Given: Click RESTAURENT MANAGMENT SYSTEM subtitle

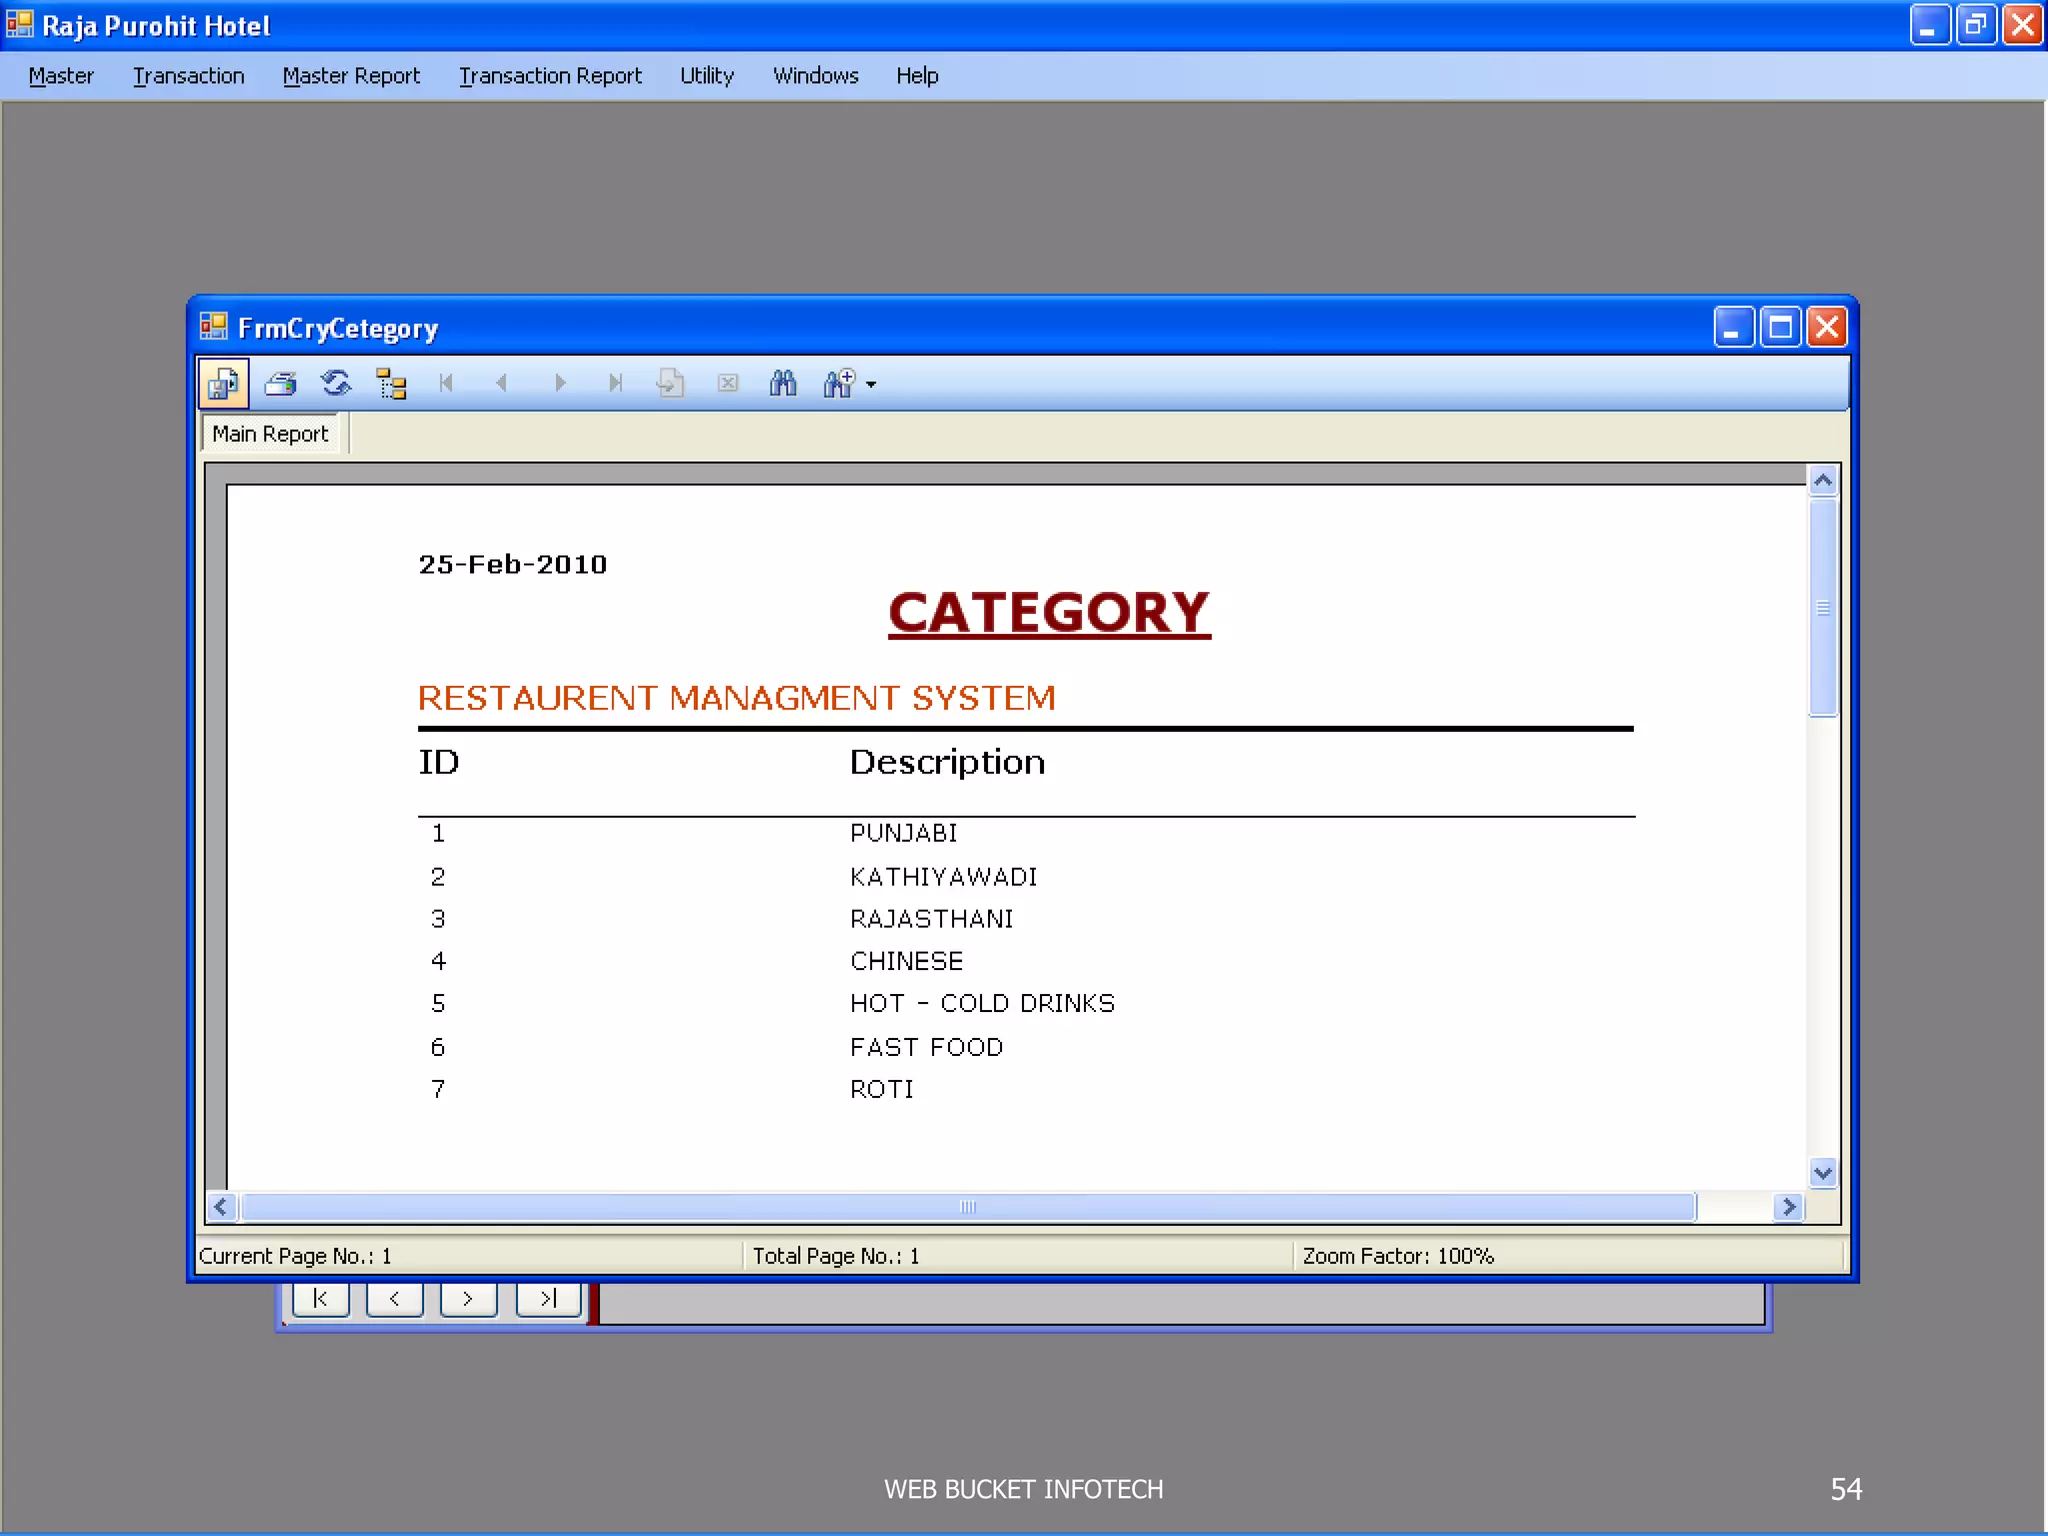Looking at the screenshot, I should point(737,698).
